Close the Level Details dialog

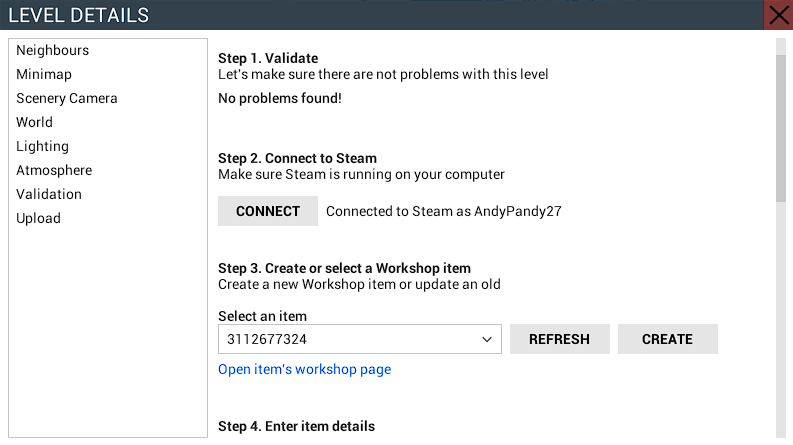click(779, 15)
